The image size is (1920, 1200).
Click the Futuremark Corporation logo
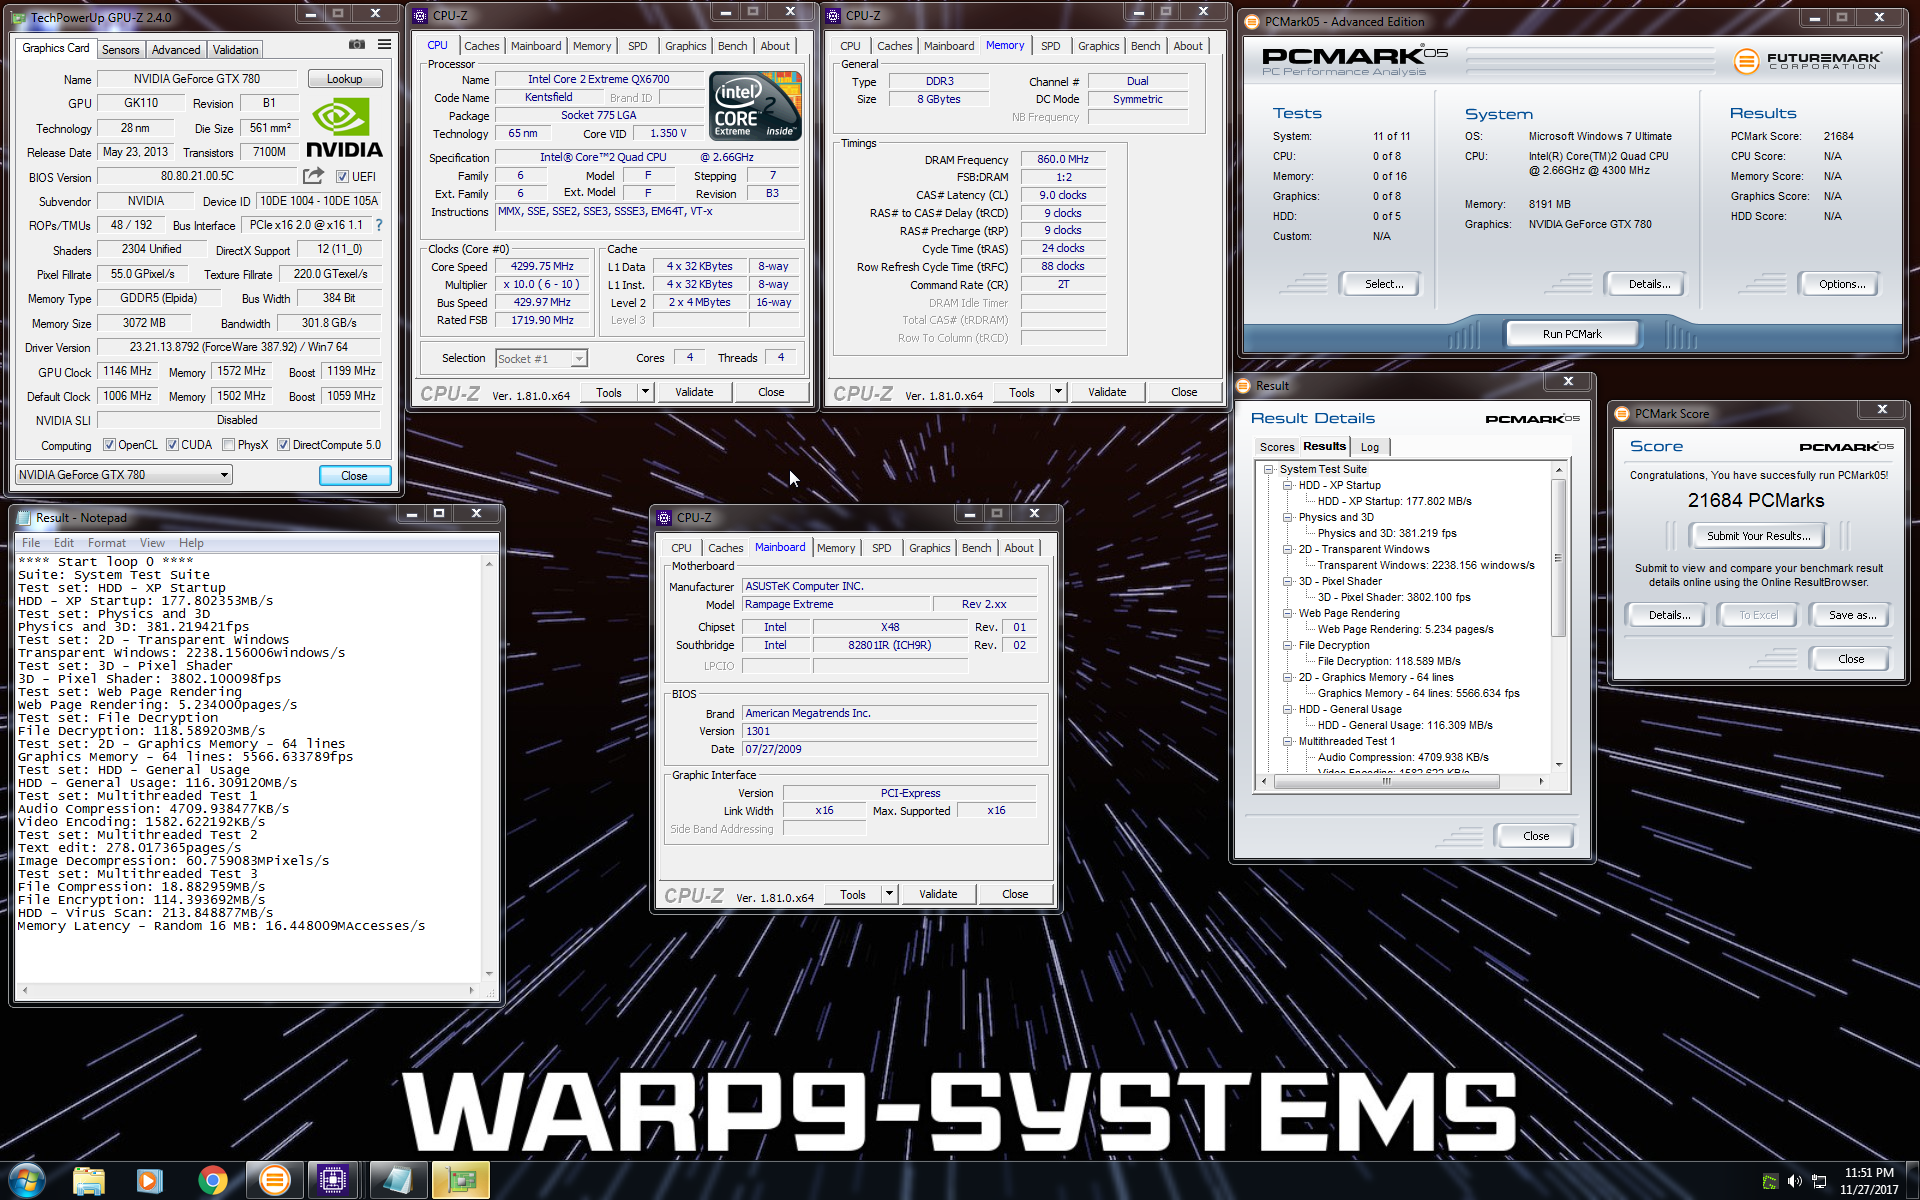(1808, 61)
